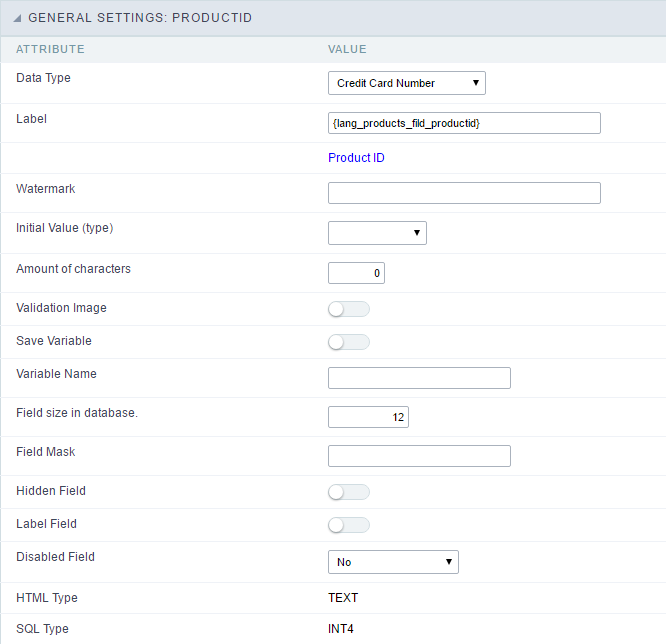666x644 pixels.
Task: Focus the Watermark text field
Action: pyautogui.click(x=464, y=193)
